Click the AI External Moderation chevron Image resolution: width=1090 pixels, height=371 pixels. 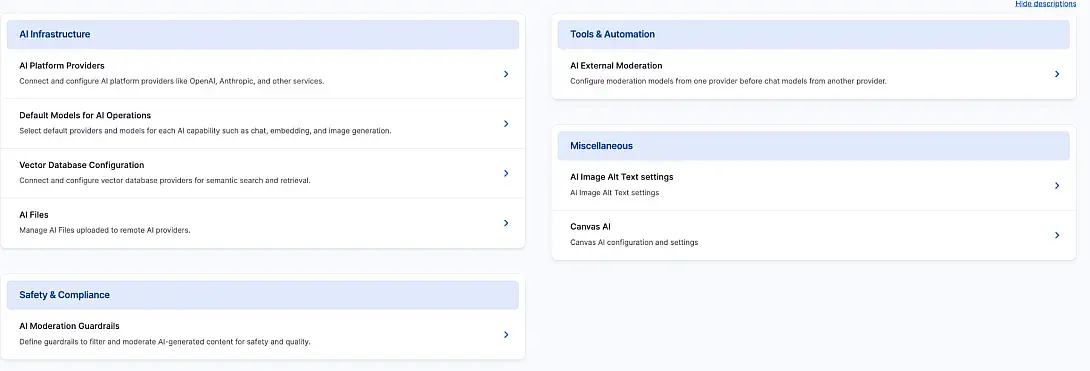click(1057, 74)
